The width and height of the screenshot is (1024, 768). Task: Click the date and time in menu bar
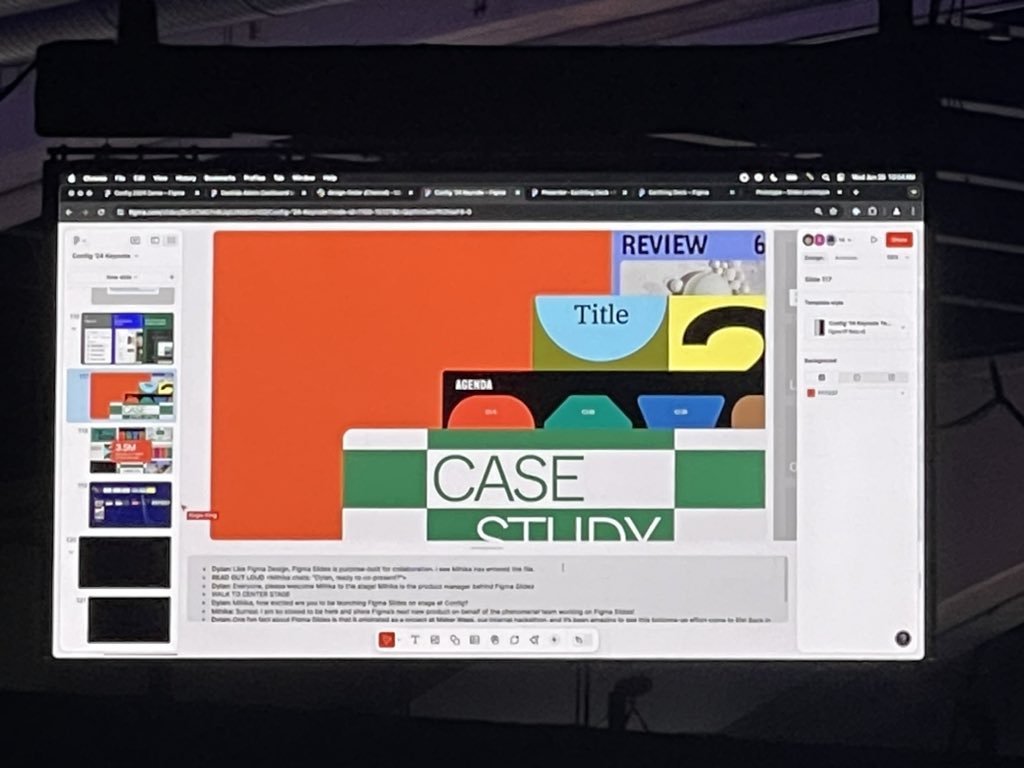click(x=883, y=177)
